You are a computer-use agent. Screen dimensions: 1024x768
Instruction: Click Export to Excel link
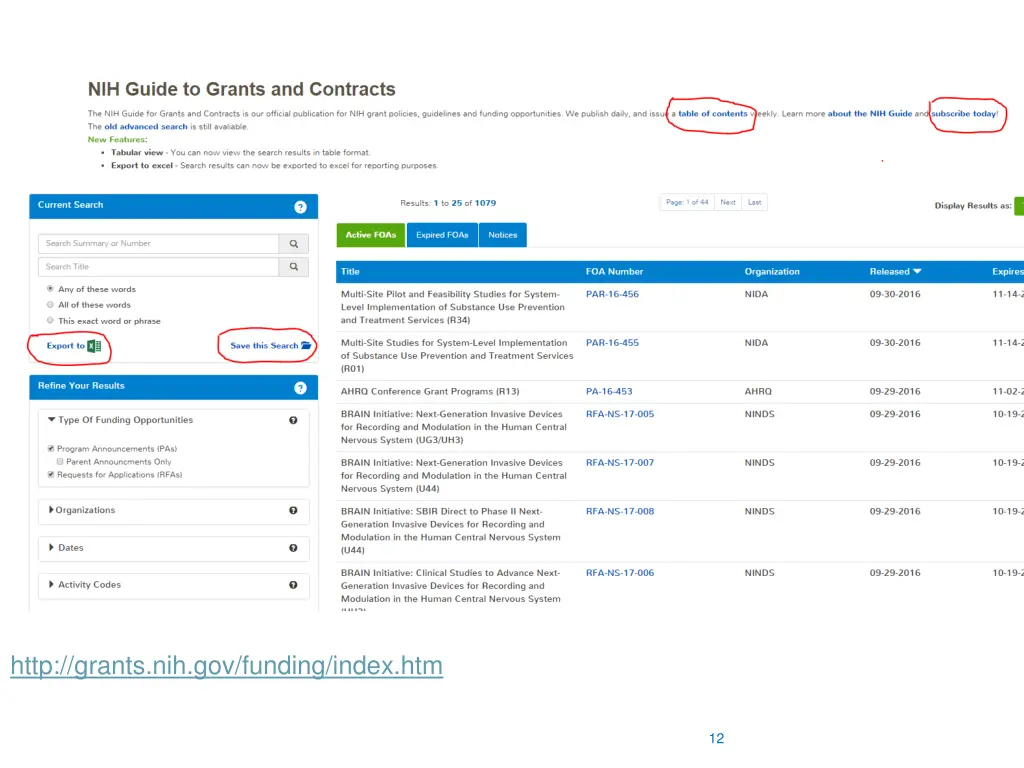[73, 346]
